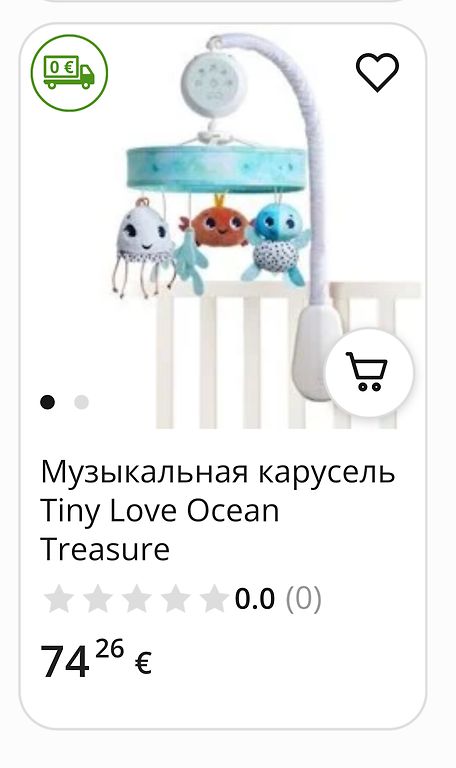Click the white jellyfish toy in photo
This screenshot has height=768, width=456.
pyautogui.click(x=144, y=247)
